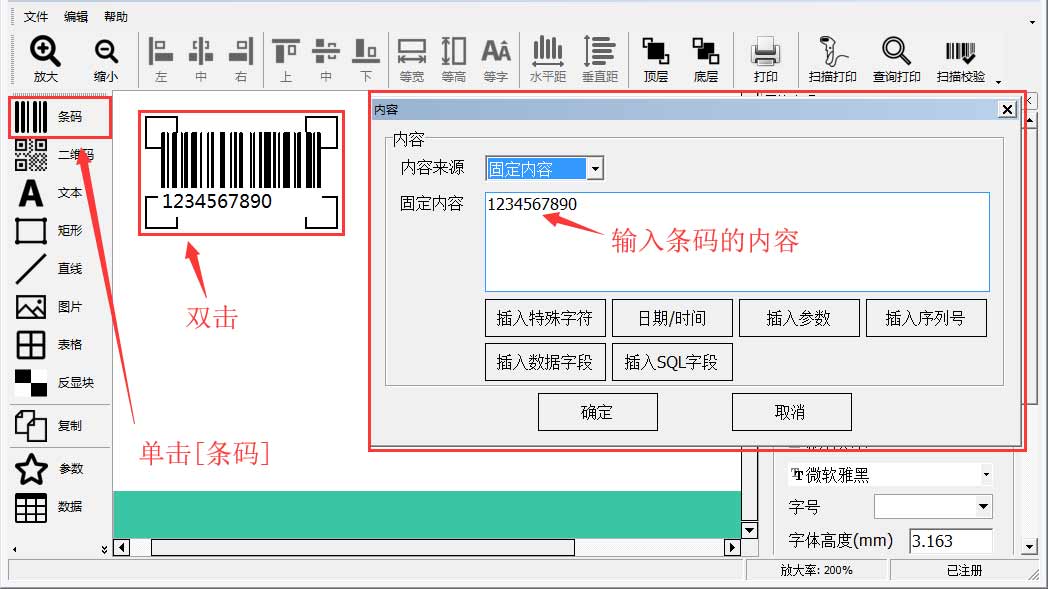The image size is (1048, 589).
Task: Select the Text (文本) tool in sidebar
Action: point(31,193)
